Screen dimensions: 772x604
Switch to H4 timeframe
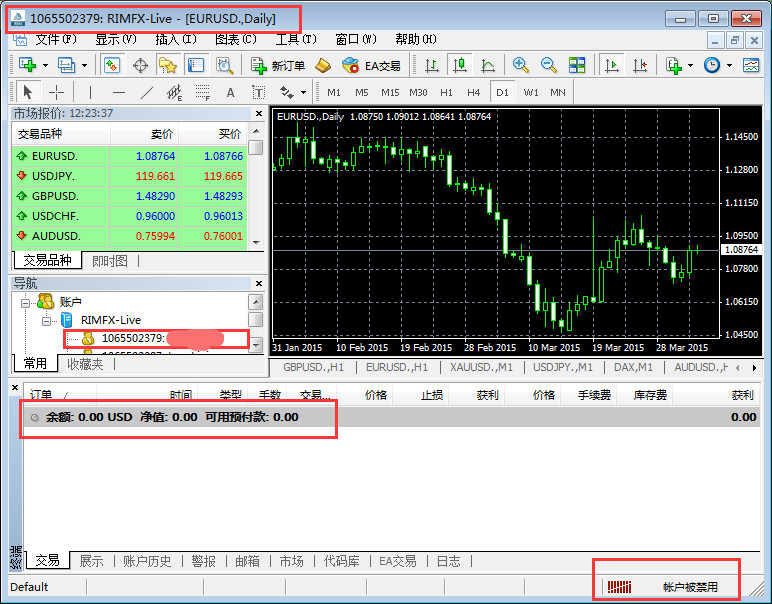[x=474, y=92]
